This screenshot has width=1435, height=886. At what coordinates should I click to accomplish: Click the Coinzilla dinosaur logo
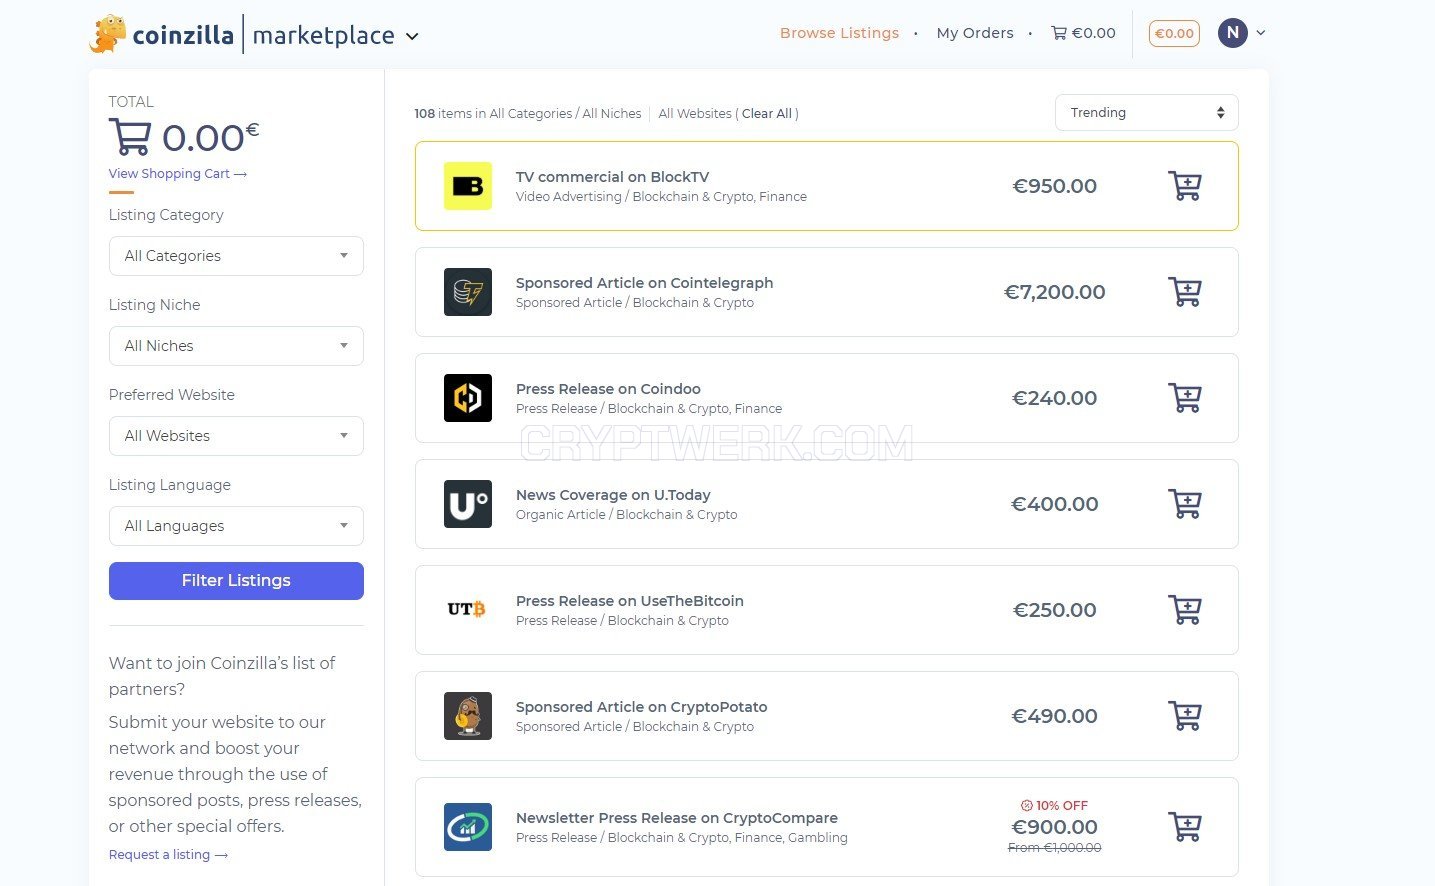pos(108,34)
